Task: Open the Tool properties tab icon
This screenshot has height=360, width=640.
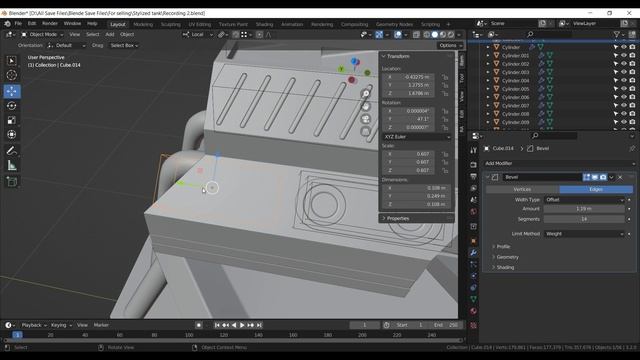Action: (473, 151)
